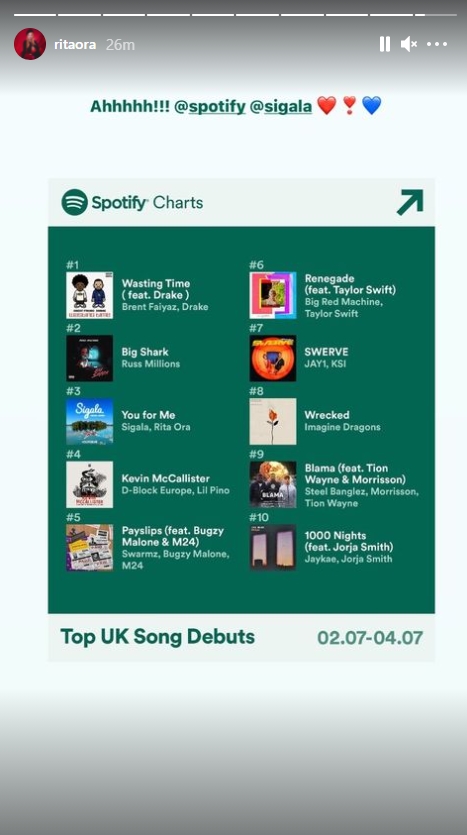Open the @sigala mention

(x=281, y=107)
